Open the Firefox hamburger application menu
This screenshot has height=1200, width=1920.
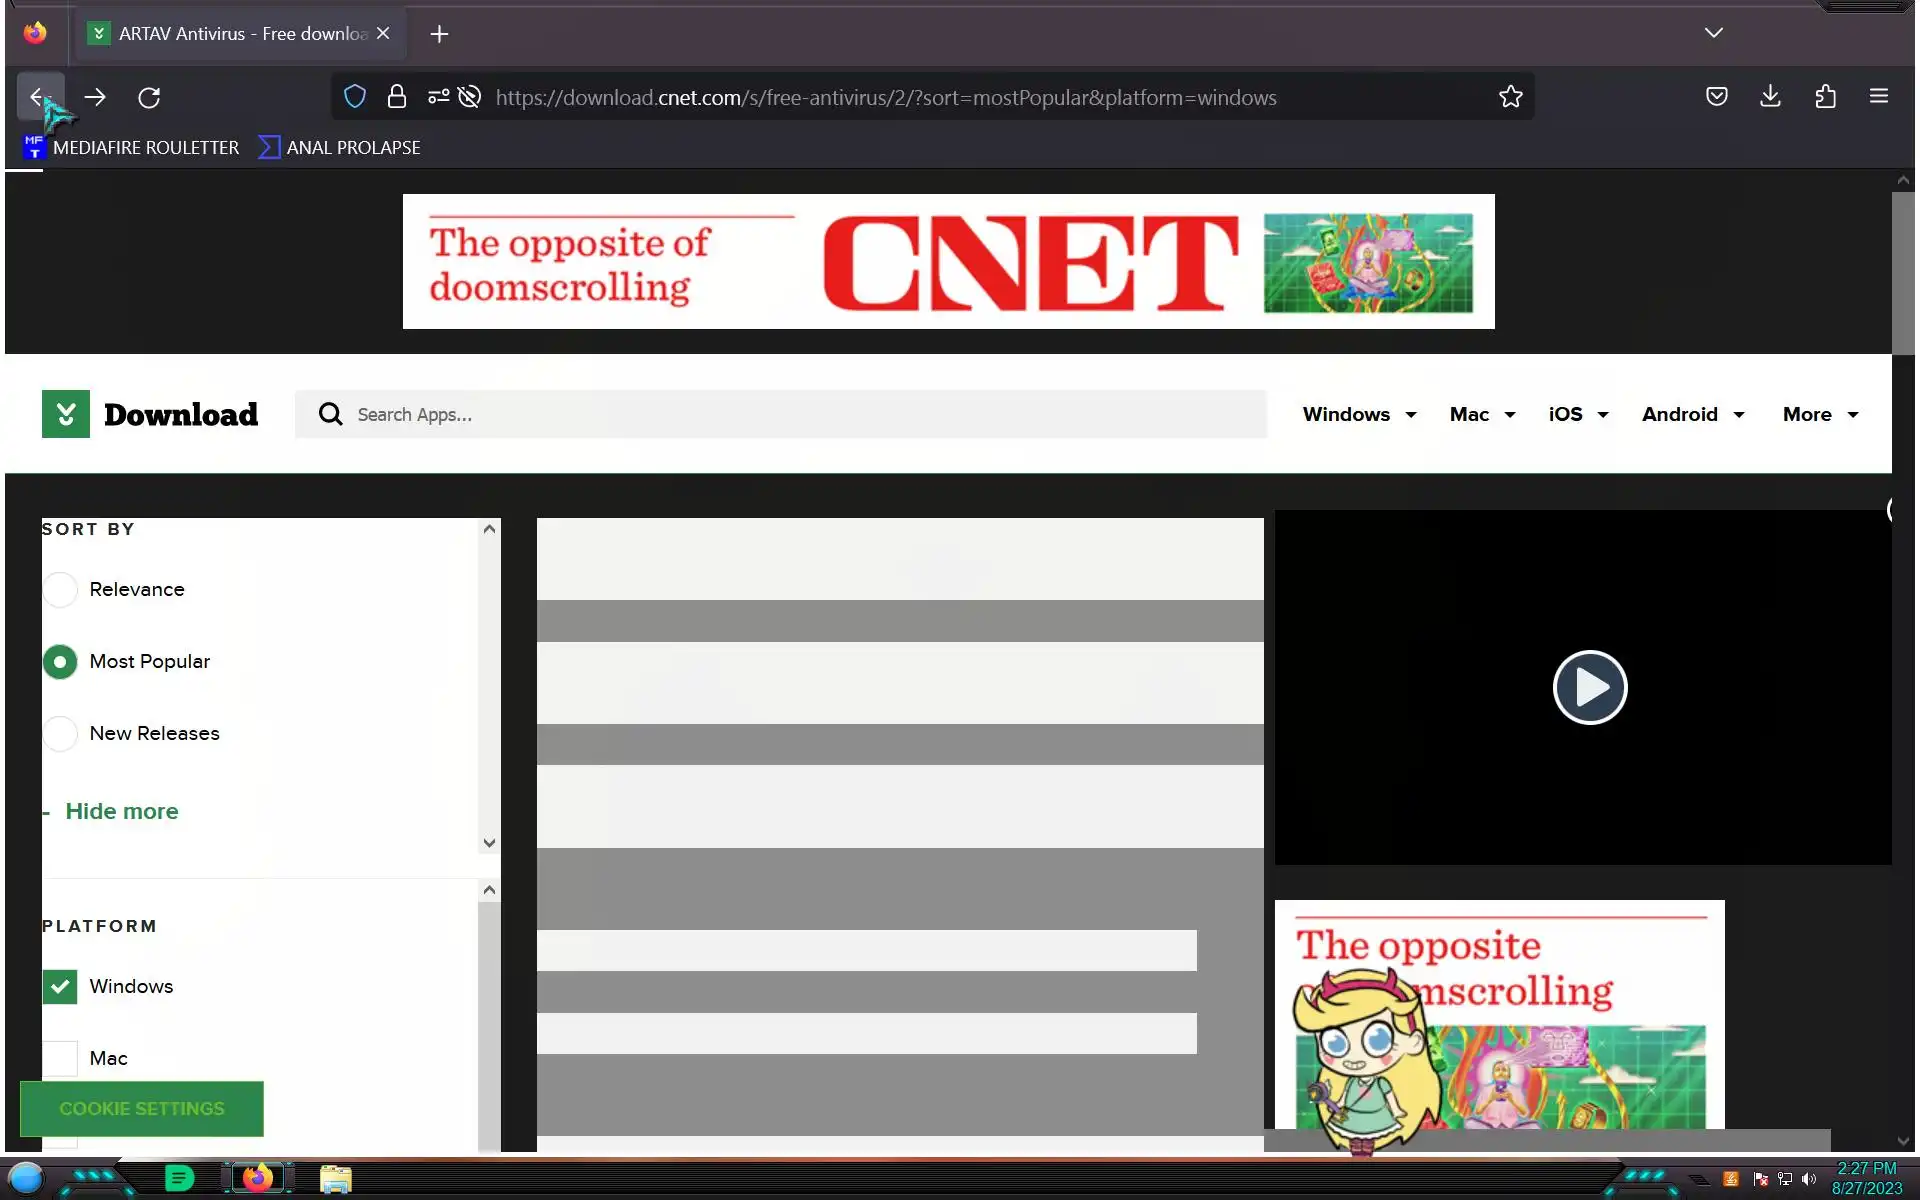point(1878,96)
